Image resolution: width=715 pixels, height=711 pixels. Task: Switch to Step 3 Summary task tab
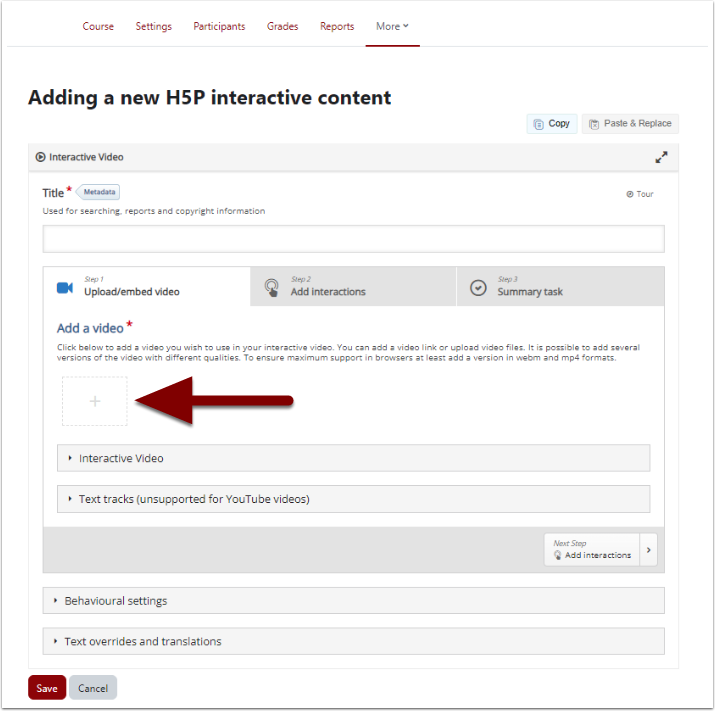click(x=560, y=287)
